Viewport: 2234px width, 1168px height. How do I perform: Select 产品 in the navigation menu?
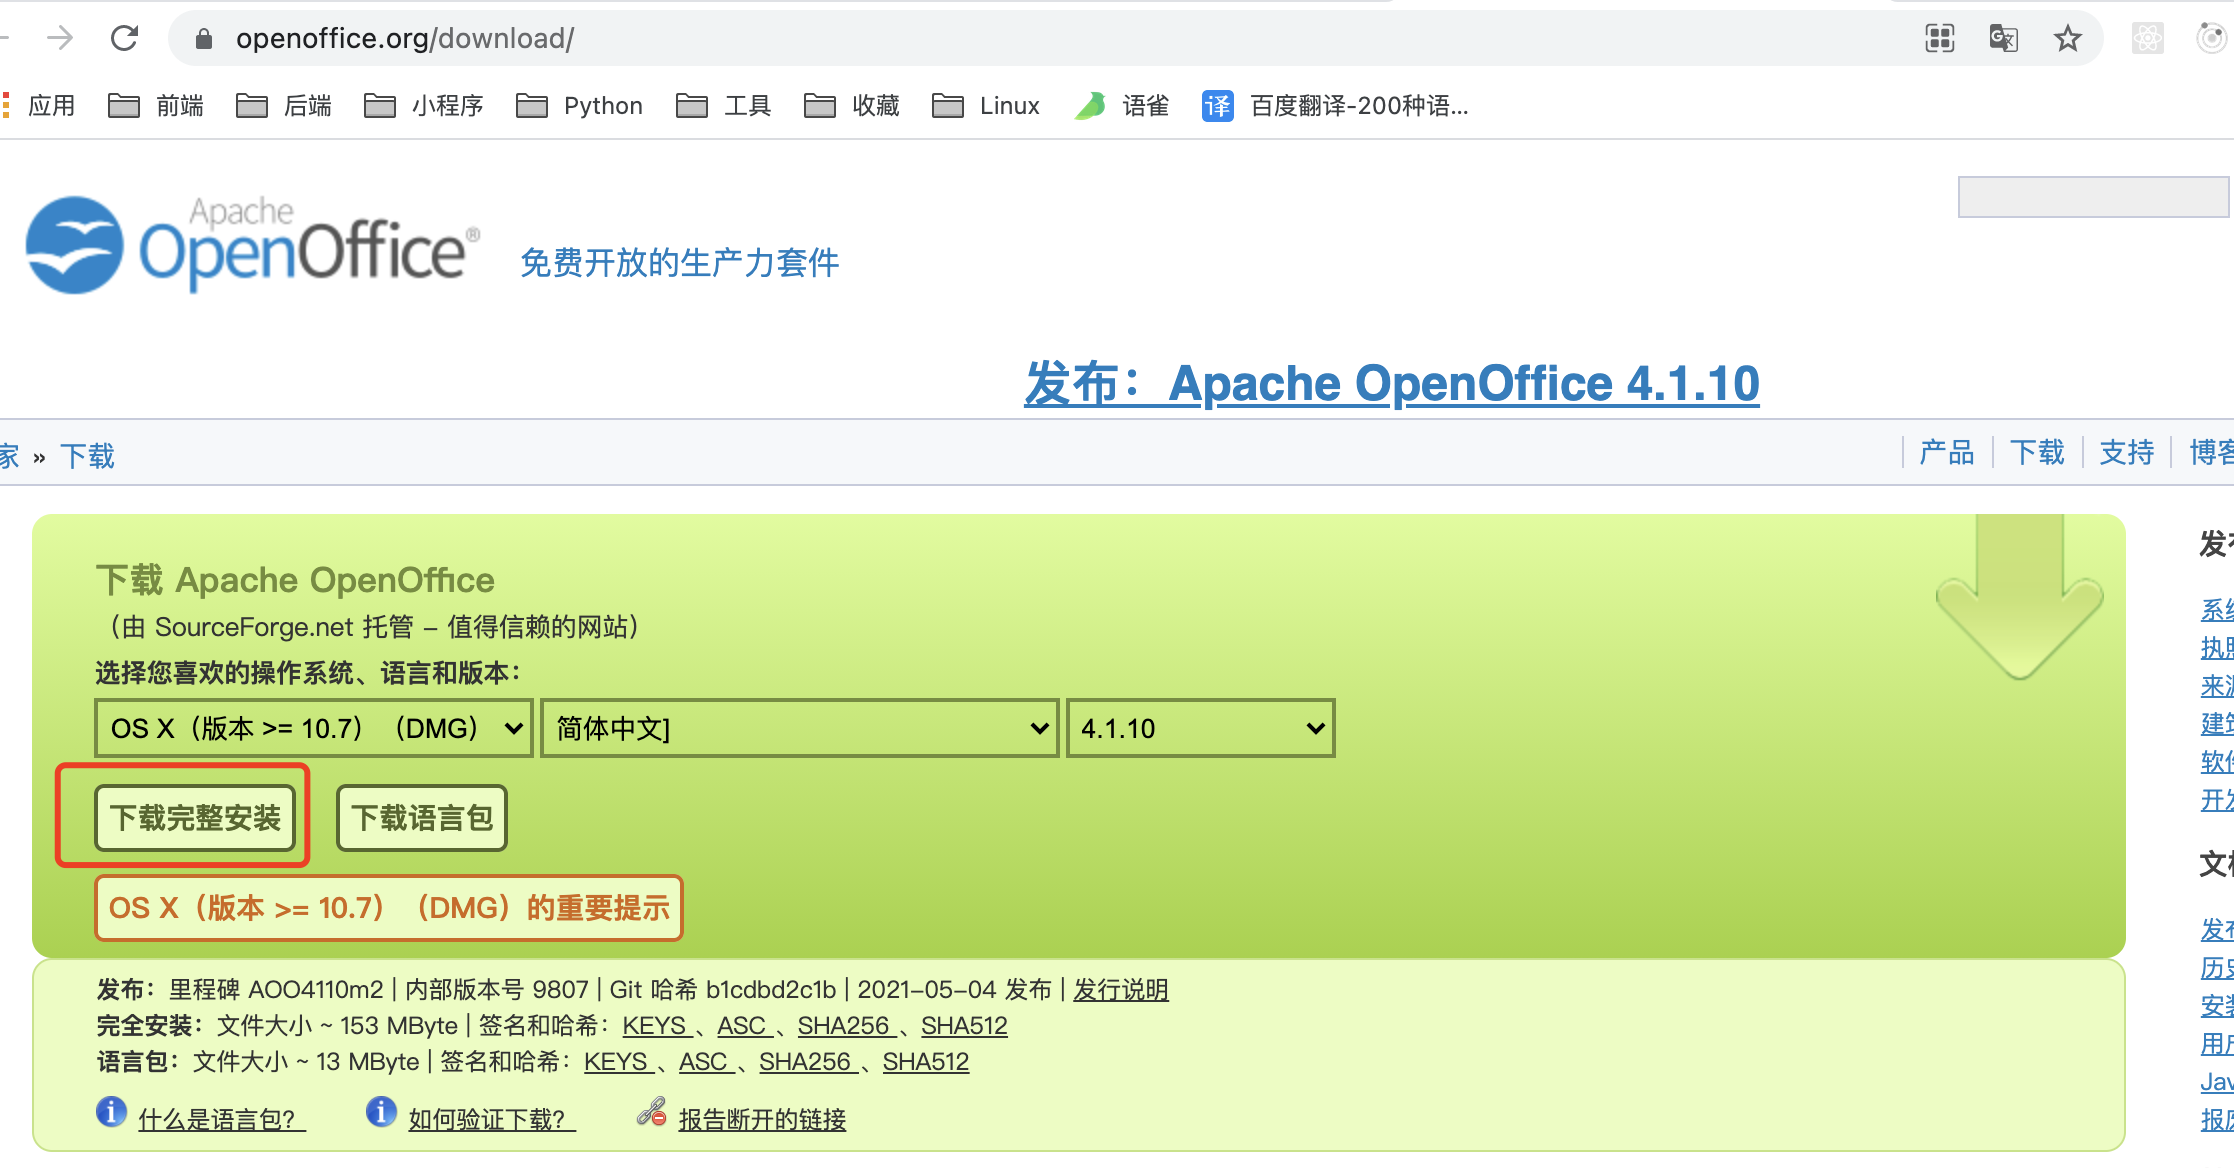(1945, 453)
